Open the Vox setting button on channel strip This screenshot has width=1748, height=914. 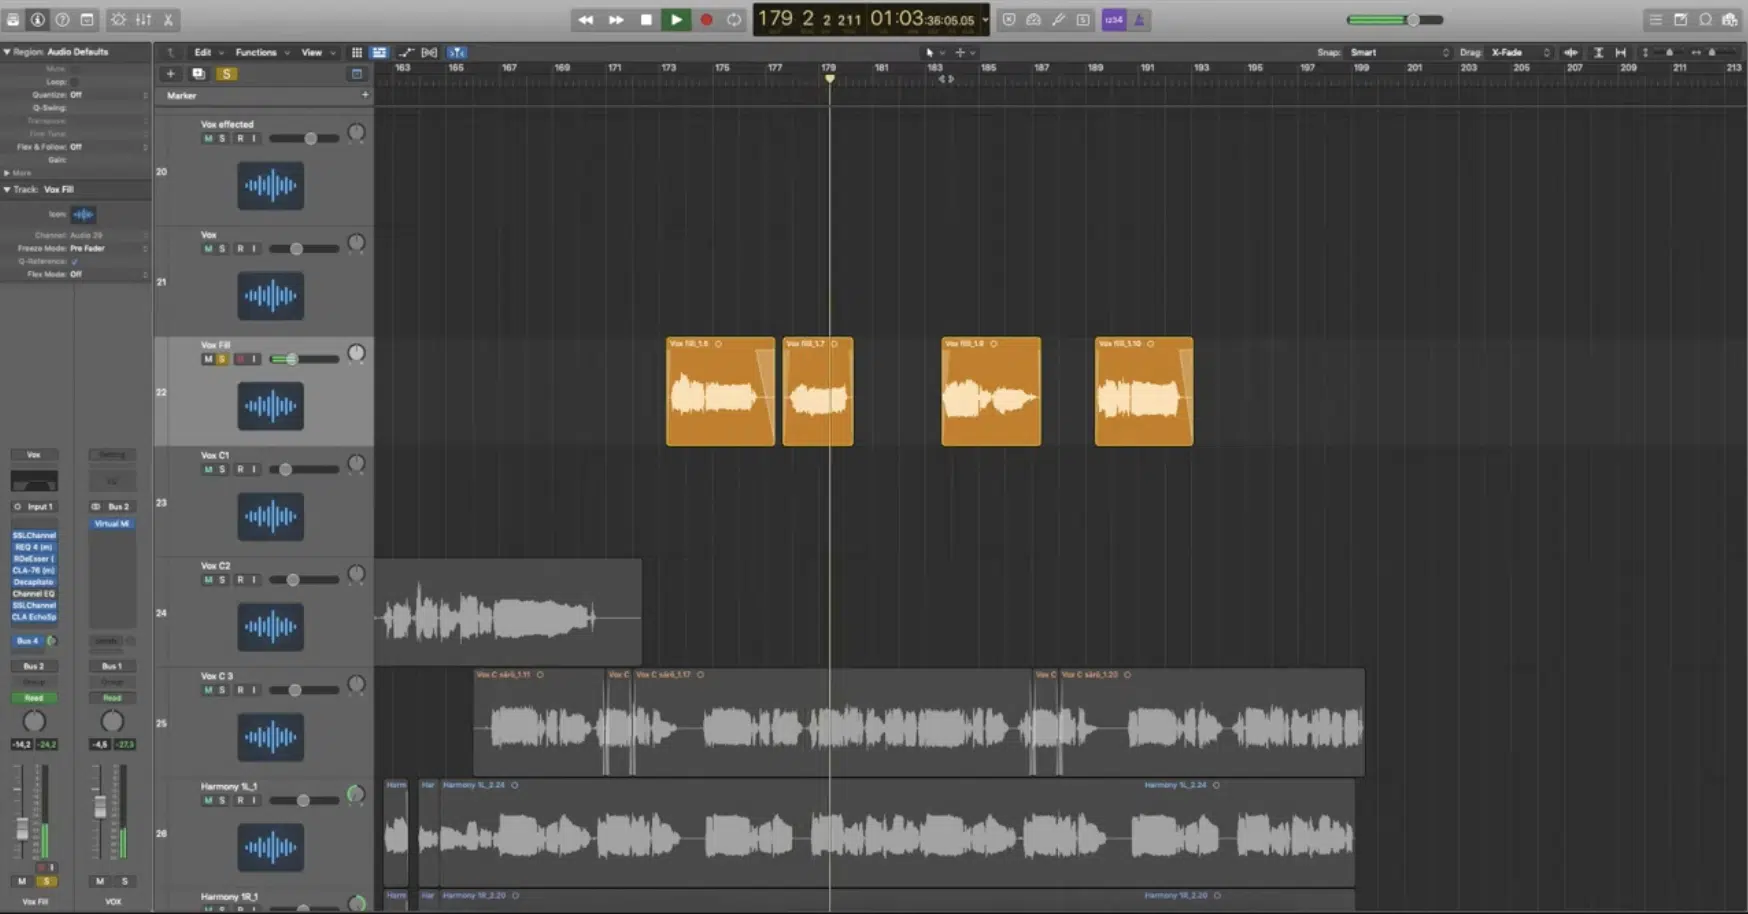coord(34,454)
